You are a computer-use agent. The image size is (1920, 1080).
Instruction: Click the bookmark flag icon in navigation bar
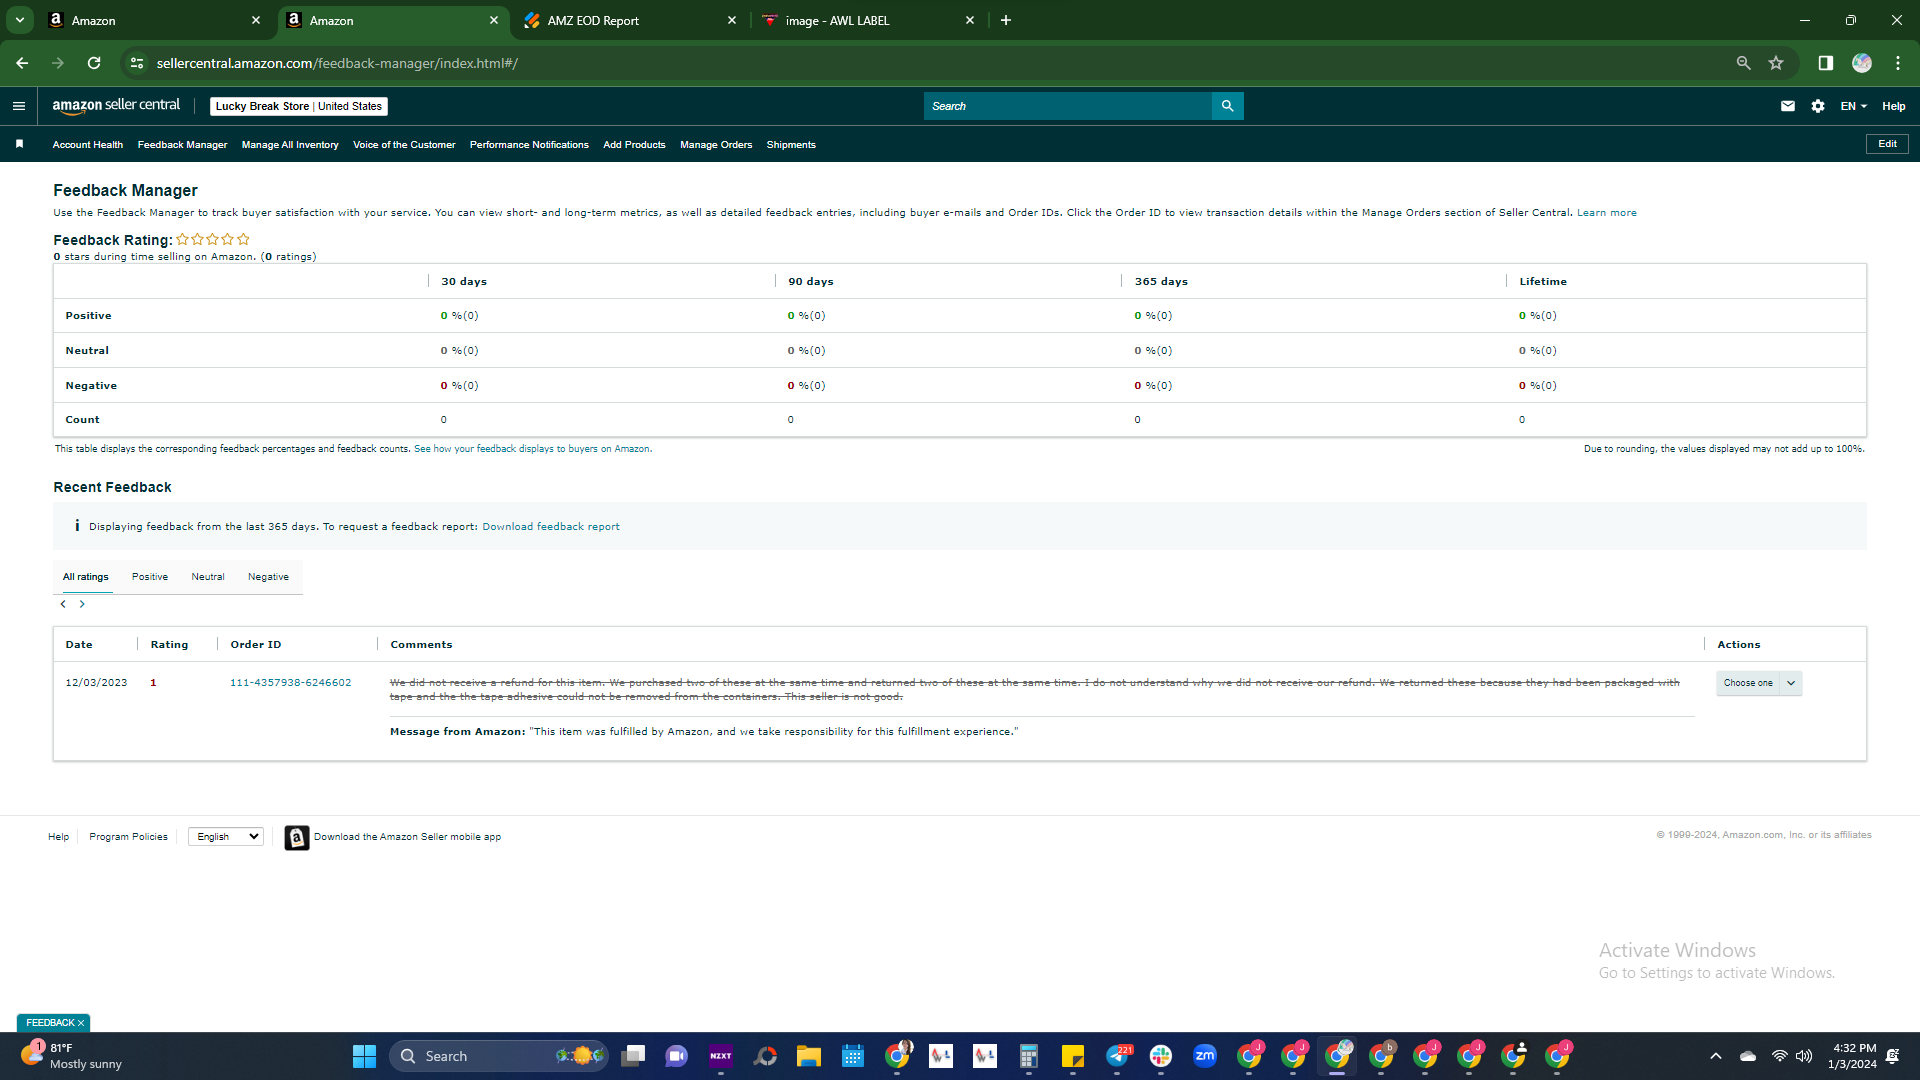(19, 144)
